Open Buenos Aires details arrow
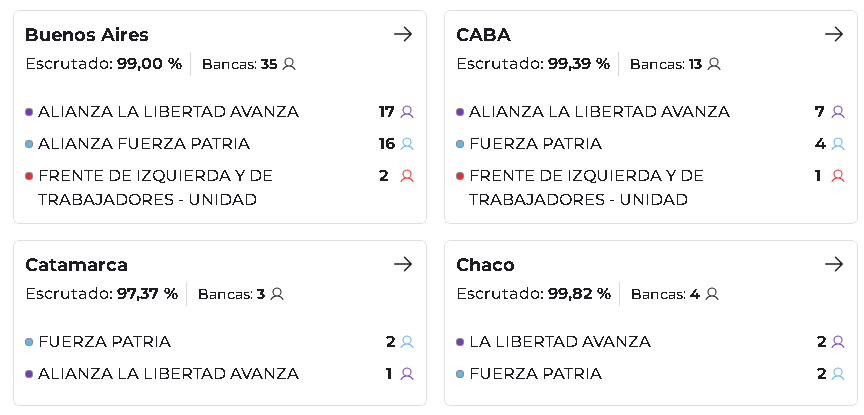 click(403, 35)
